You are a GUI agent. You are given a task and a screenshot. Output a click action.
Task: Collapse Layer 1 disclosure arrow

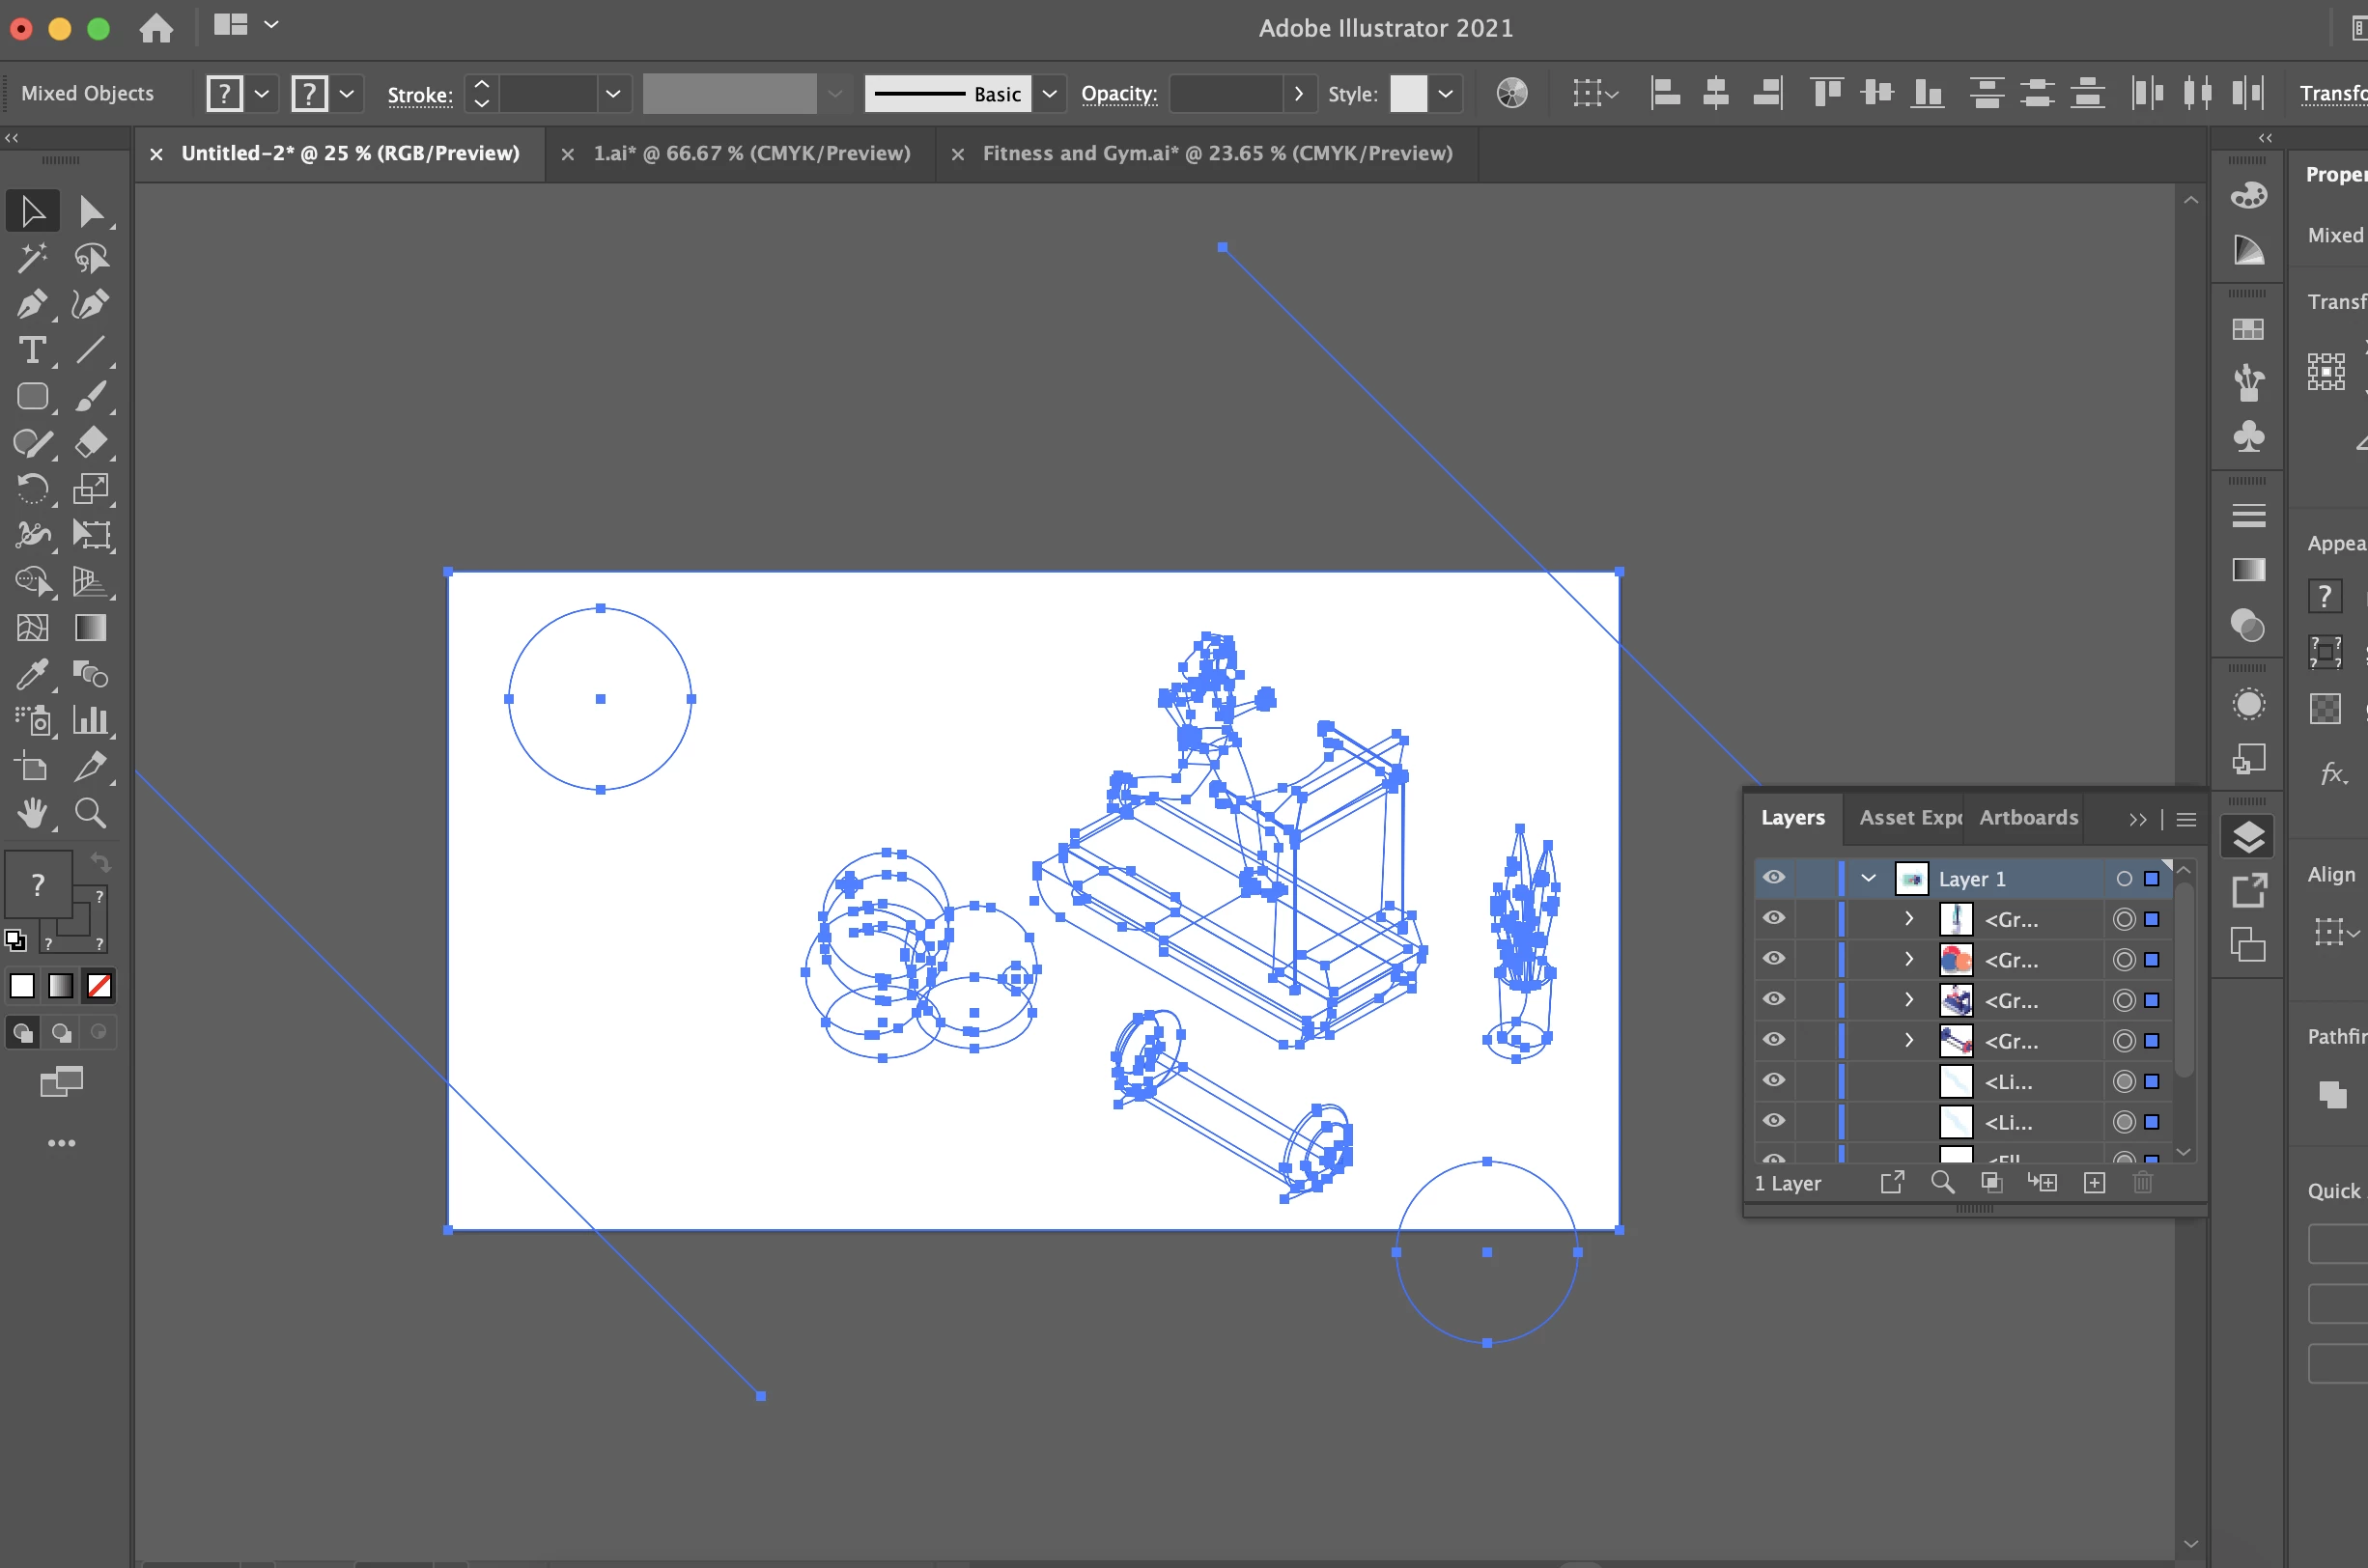1867,878
